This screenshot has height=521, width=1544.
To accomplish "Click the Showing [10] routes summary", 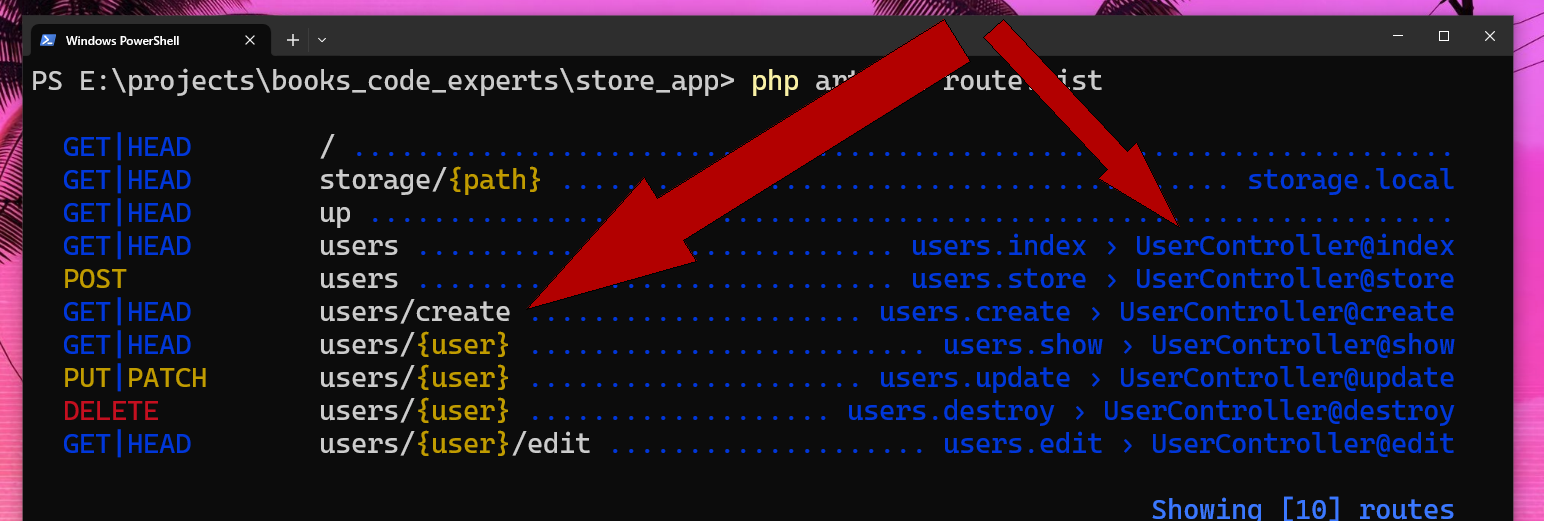I will click(x=1302, y=508).
